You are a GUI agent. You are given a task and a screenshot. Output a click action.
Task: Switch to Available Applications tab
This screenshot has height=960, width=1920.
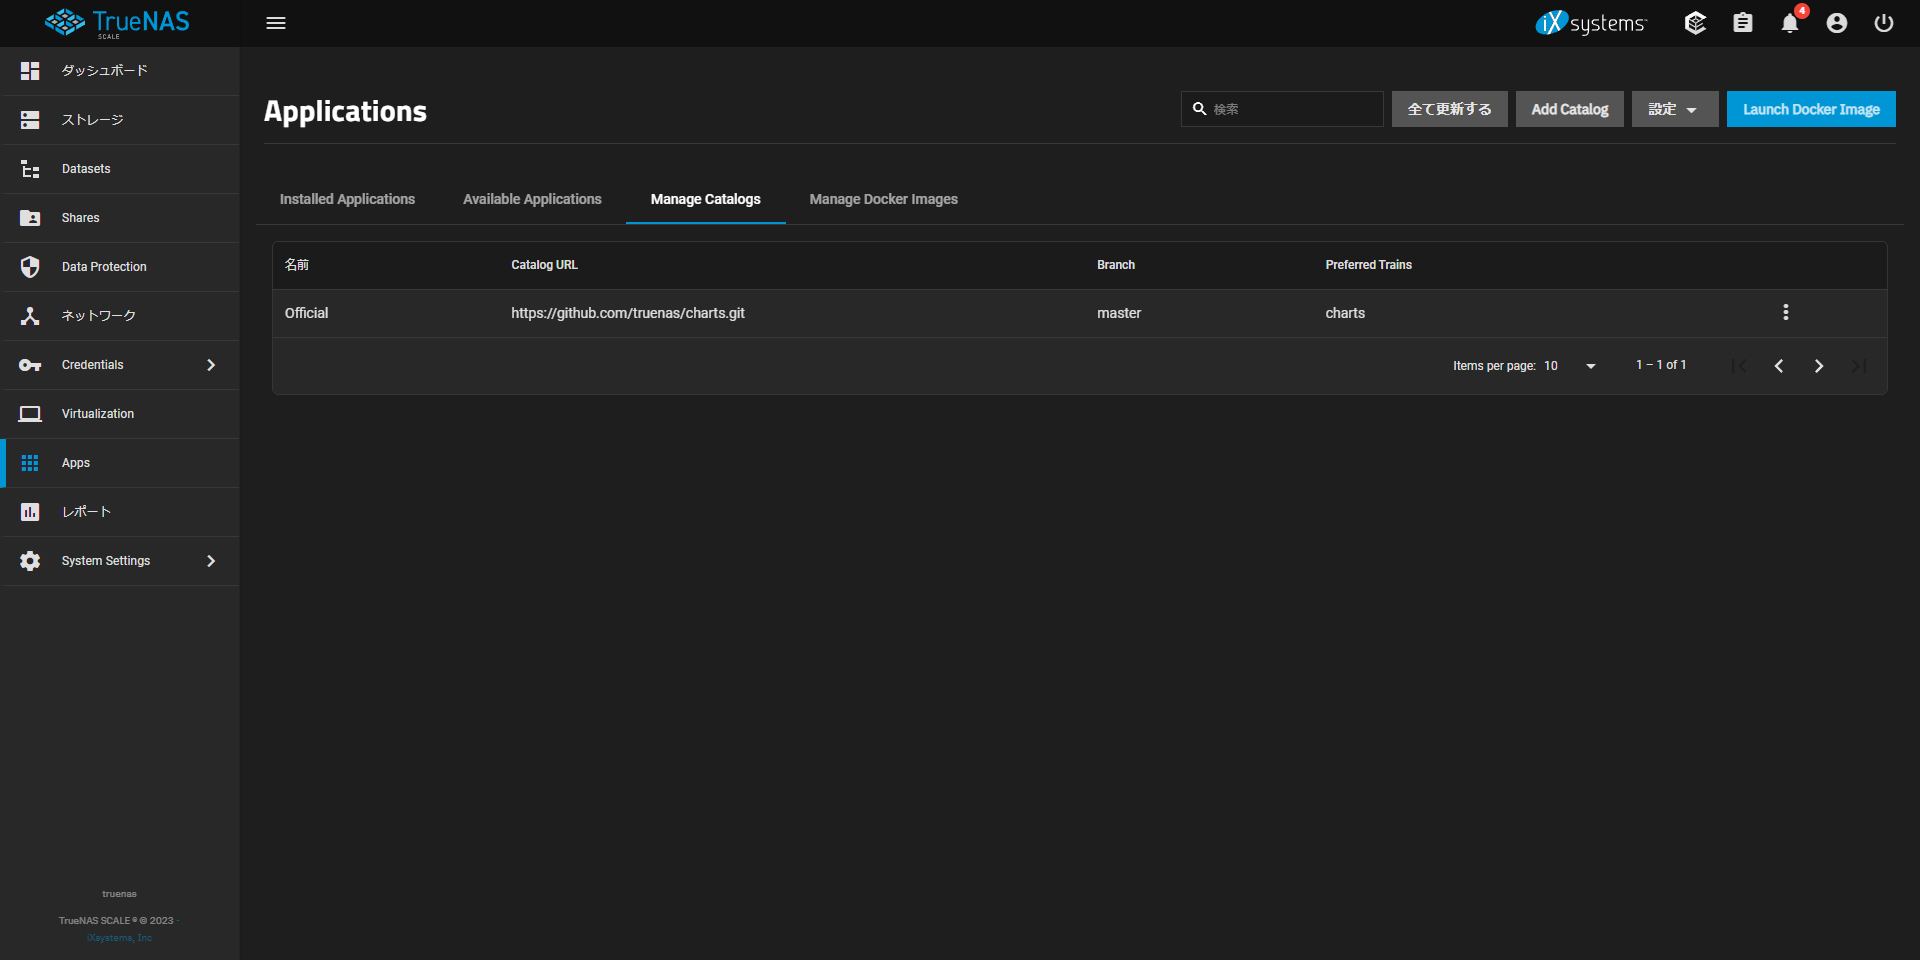click(x=532, y=199)
